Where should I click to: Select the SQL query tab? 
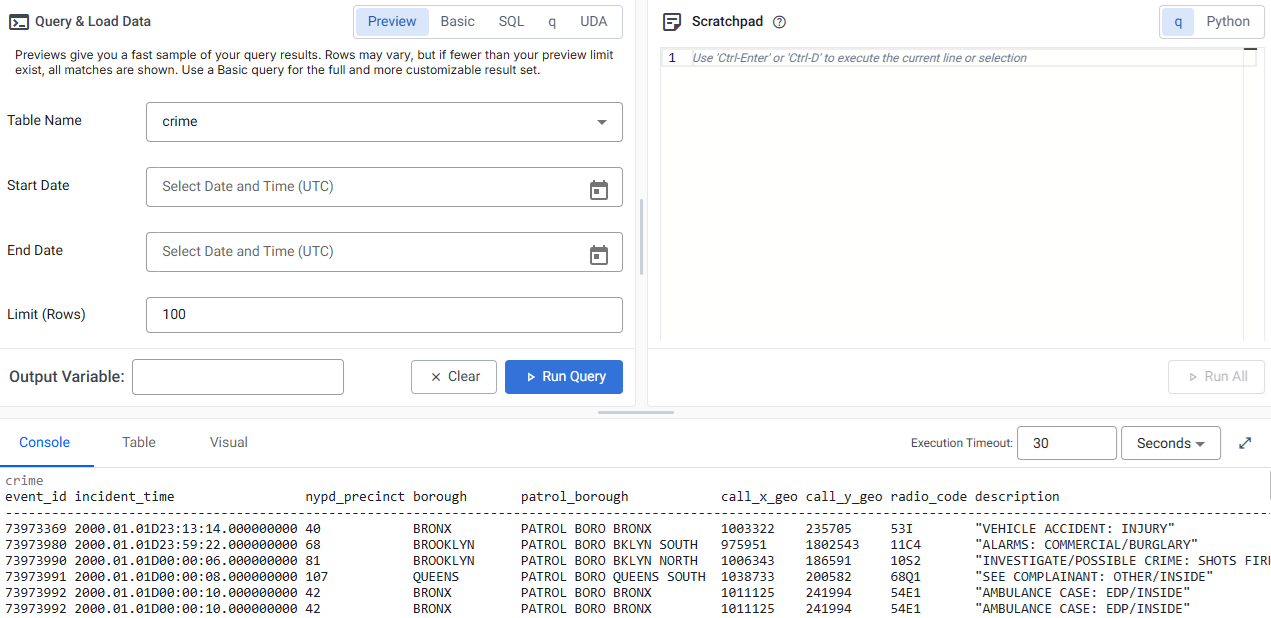[x=511, y=21]
